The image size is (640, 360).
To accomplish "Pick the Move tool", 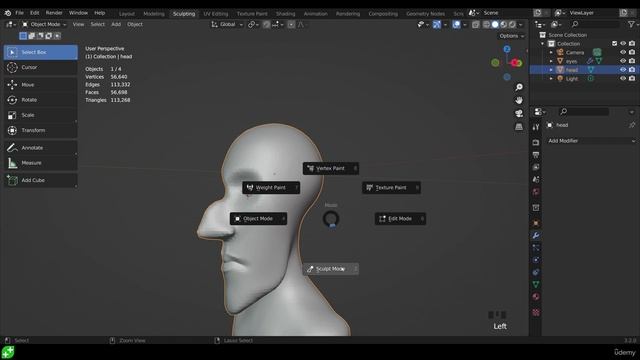I will click(40, 85).
